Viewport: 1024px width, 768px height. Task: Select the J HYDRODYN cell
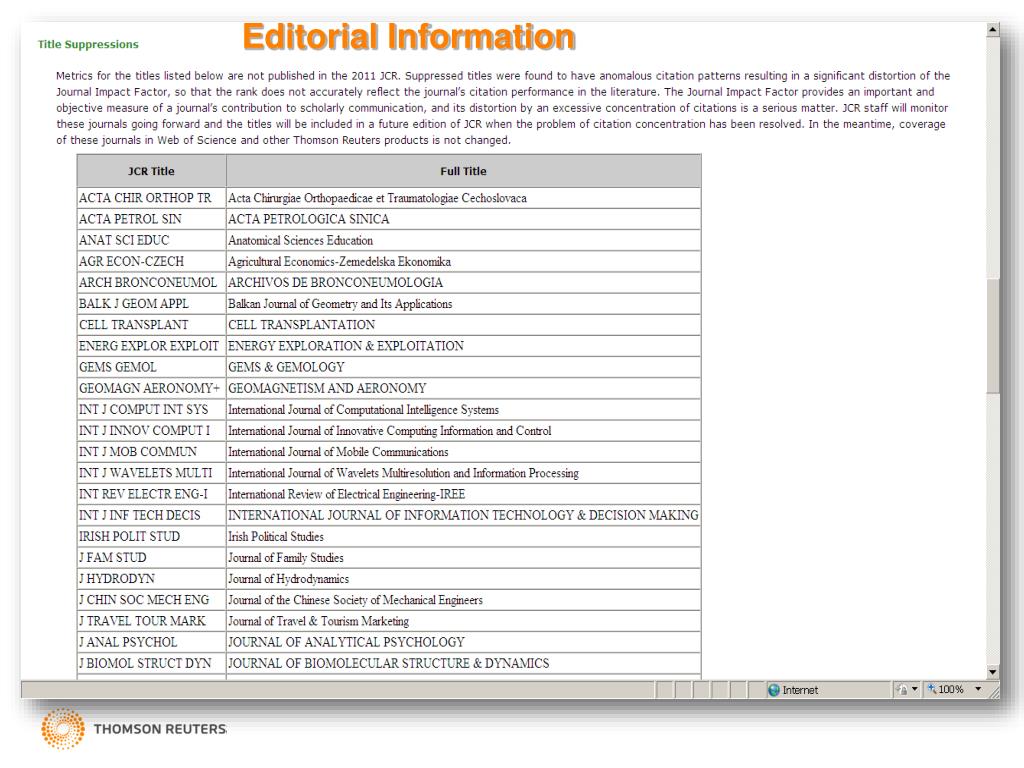click(x=152, y=579)
